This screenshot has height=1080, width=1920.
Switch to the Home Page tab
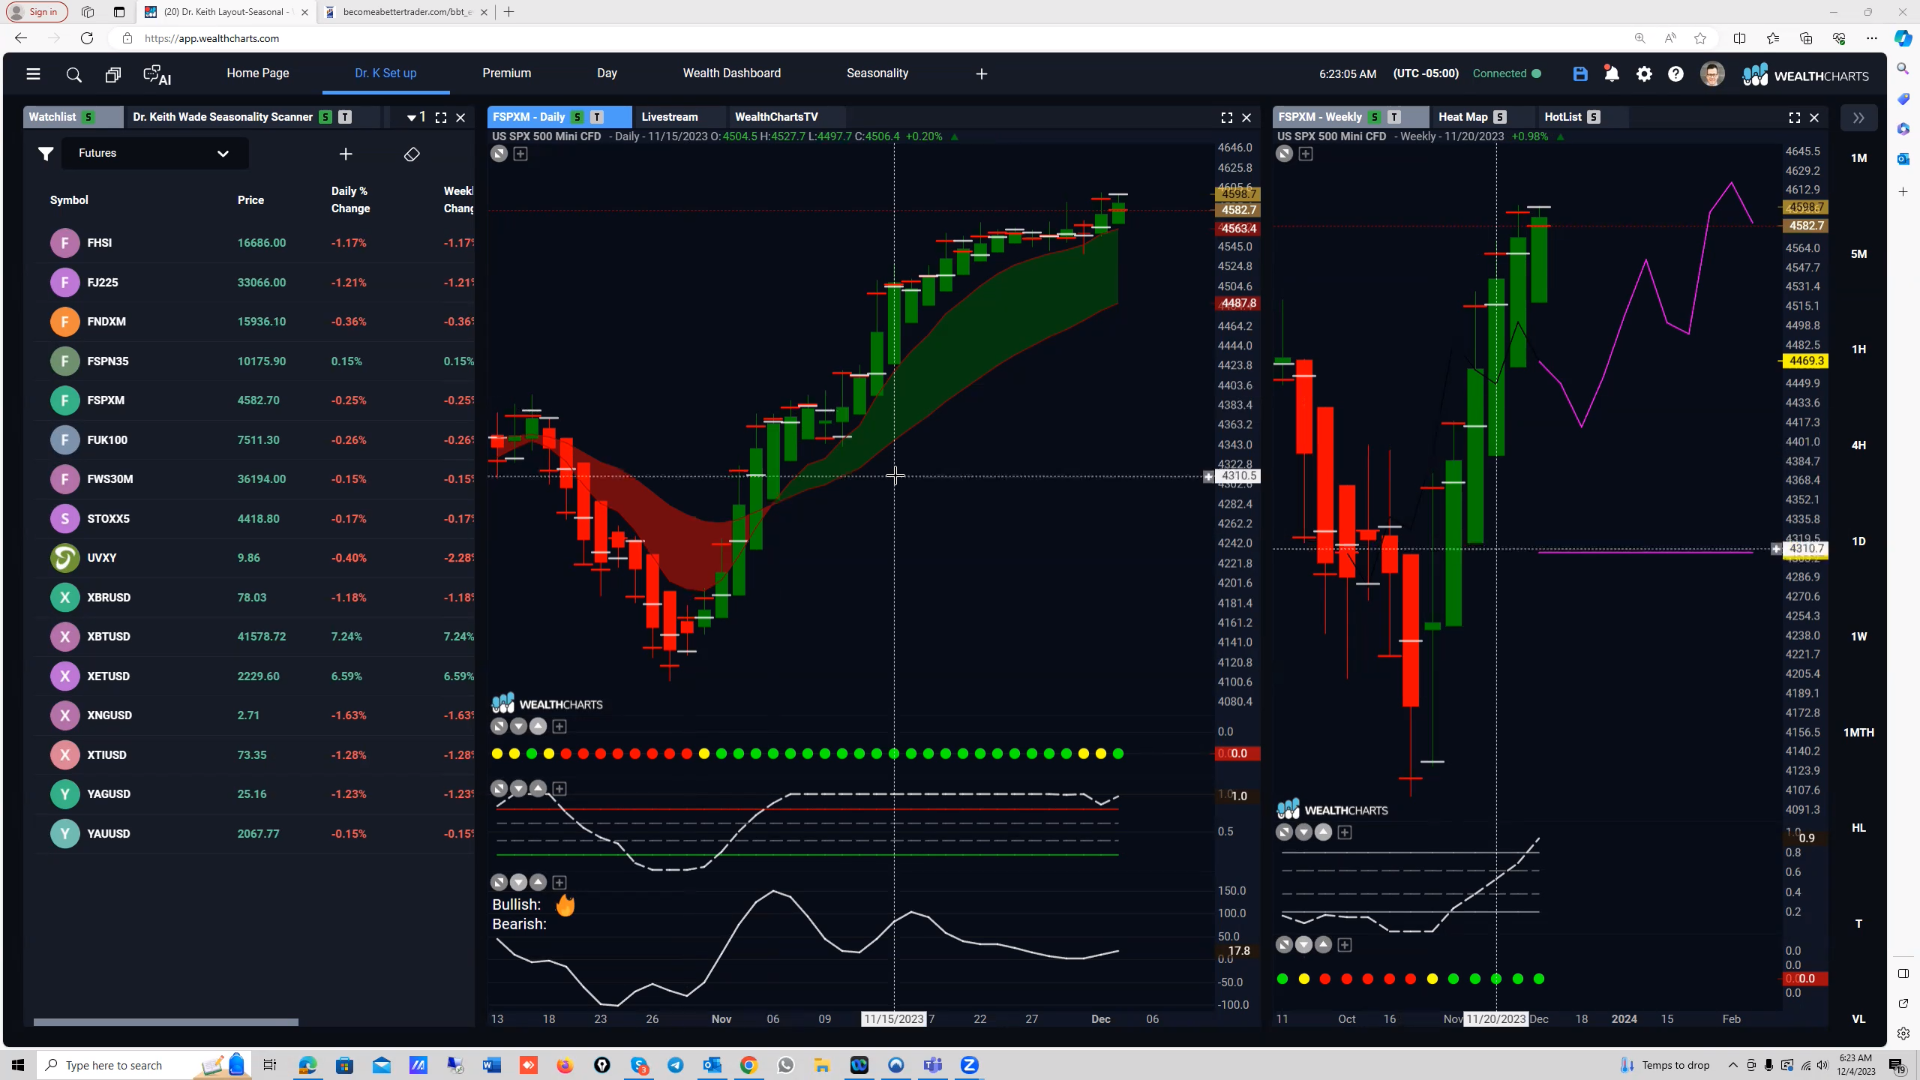(258, 74)
